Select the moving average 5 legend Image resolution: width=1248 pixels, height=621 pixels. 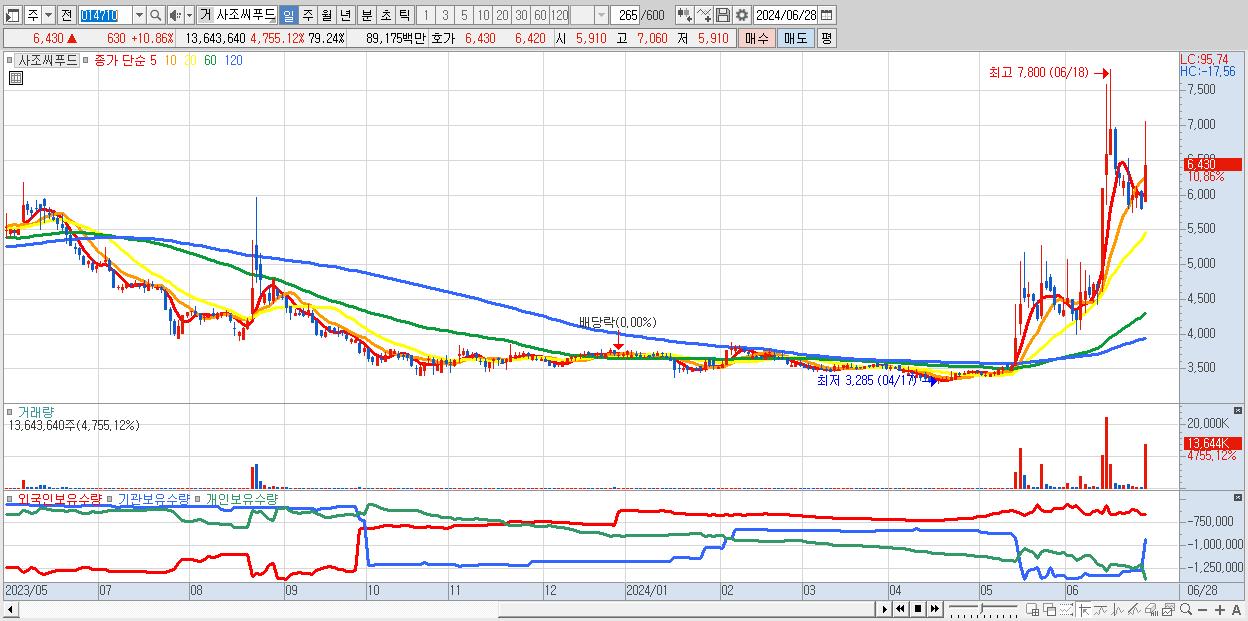pyautogui.click(x=153, y=60)
